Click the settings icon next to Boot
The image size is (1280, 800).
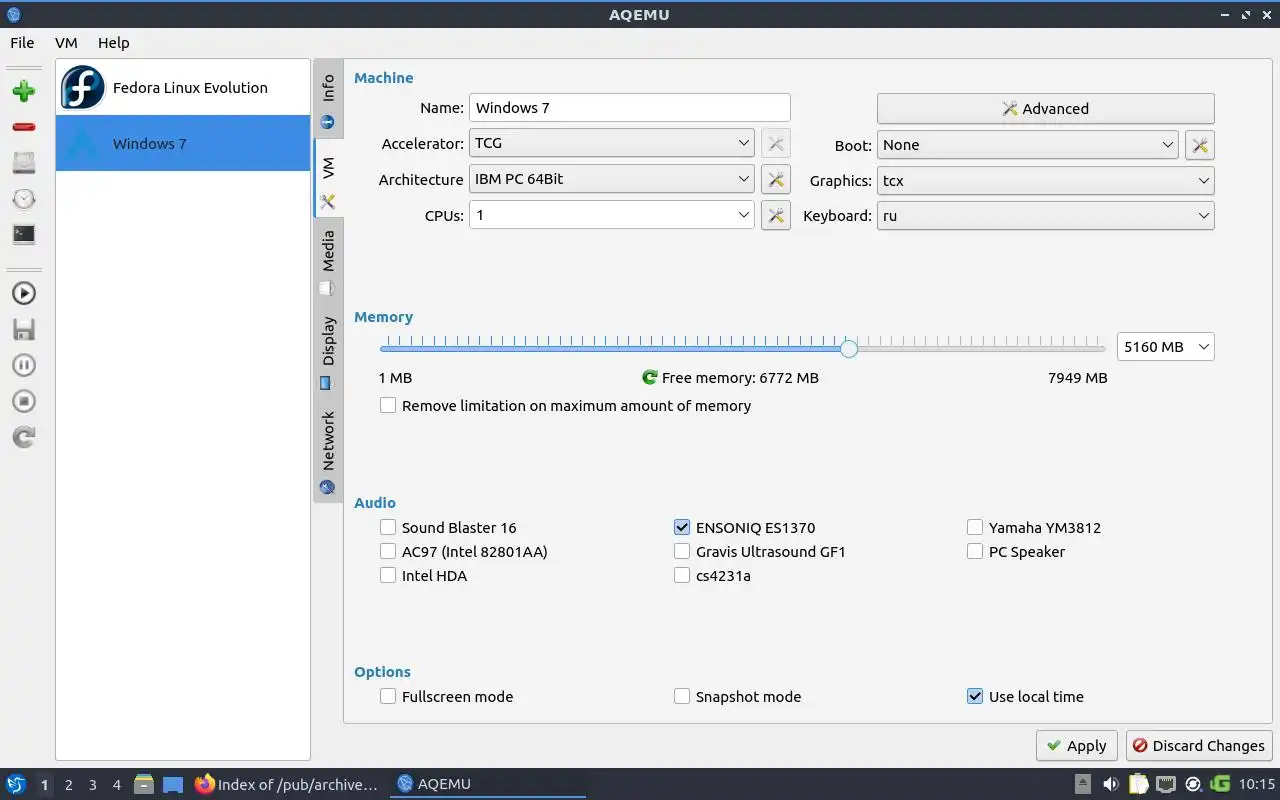click(1199, 145)
